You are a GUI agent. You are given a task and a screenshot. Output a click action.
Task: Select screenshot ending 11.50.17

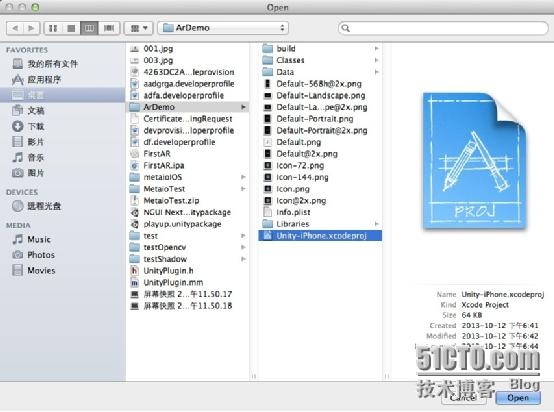(x=187, y=294)
